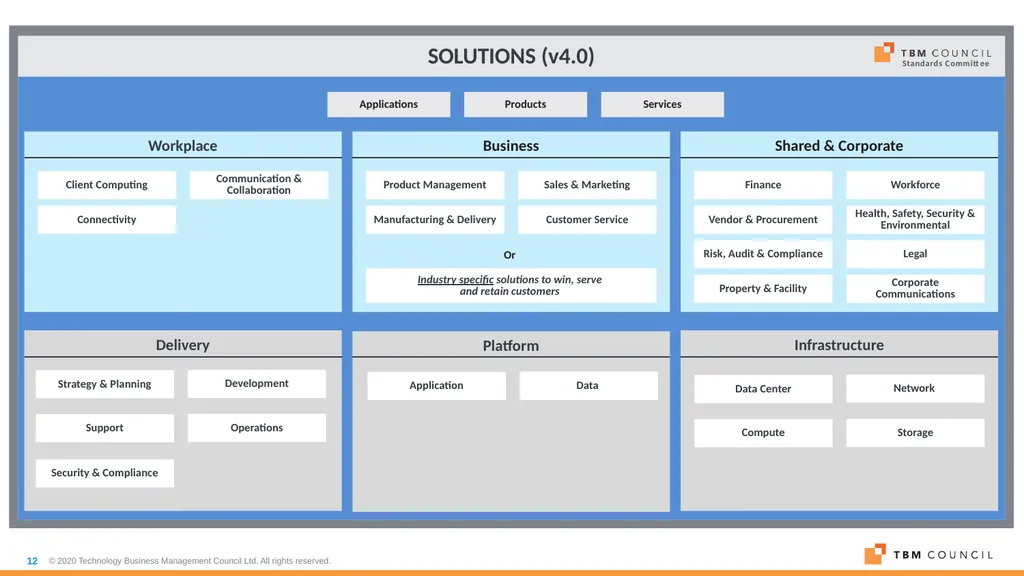
Task: Select the Operations box
Action: pyautogui.click(x=257, y=428)
